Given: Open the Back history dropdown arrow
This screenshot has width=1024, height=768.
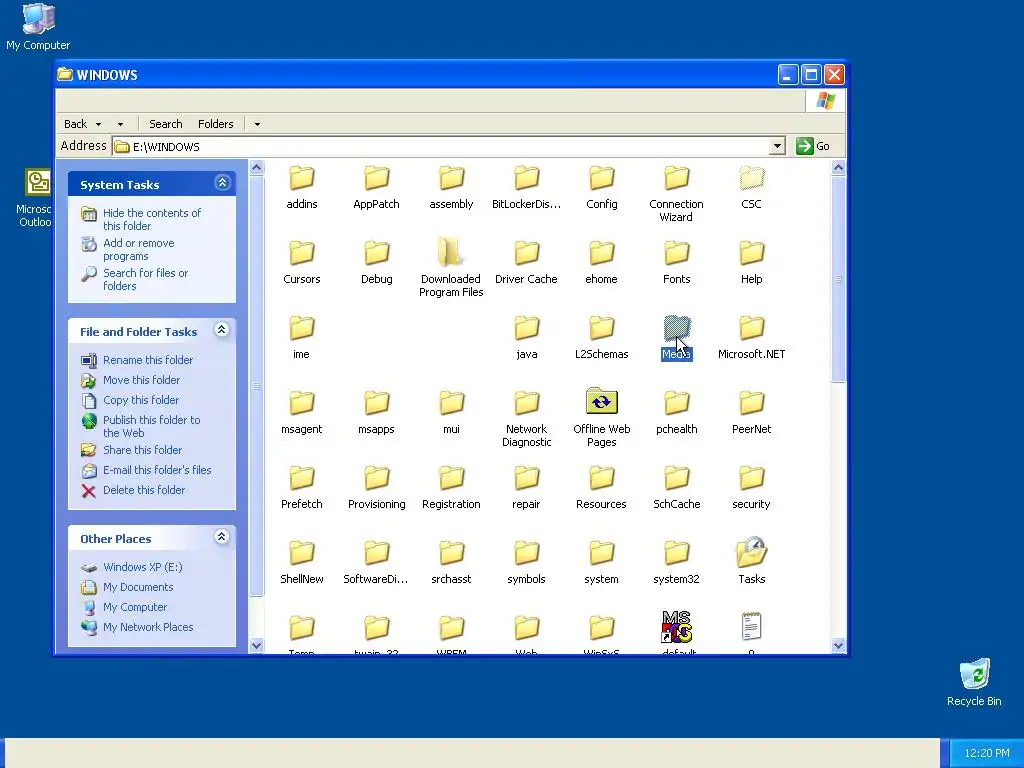Looking at the screenshot, I should 99,124.
